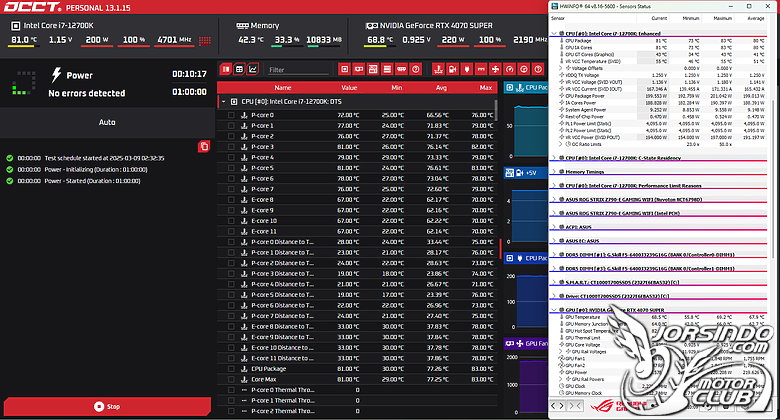Screen dimensions: 780x420
Task: Select HWiNFO GPU Temperature row
Action: click(x=658, y=317)
